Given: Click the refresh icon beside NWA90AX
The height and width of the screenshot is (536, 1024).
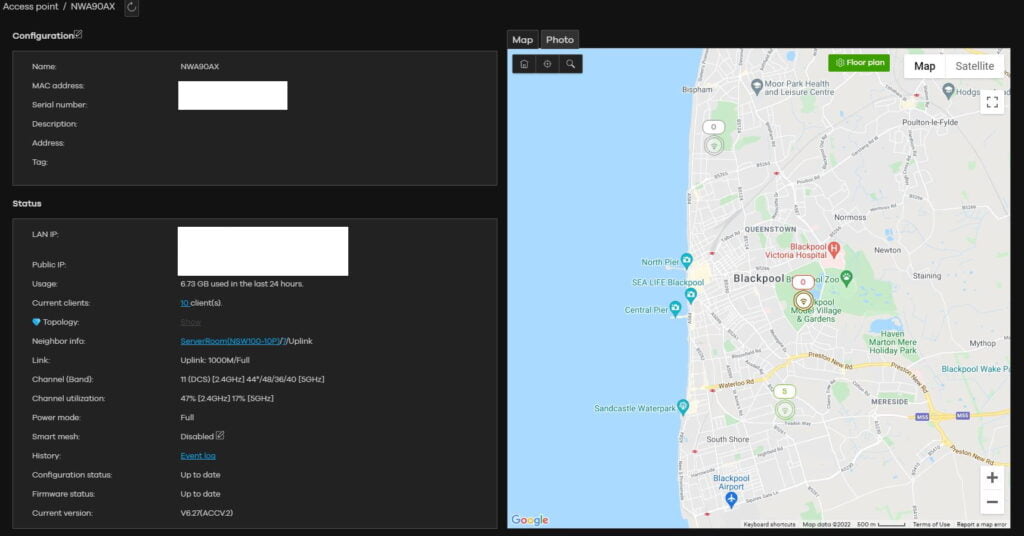Looking at the screenshot, I should 131,8.
